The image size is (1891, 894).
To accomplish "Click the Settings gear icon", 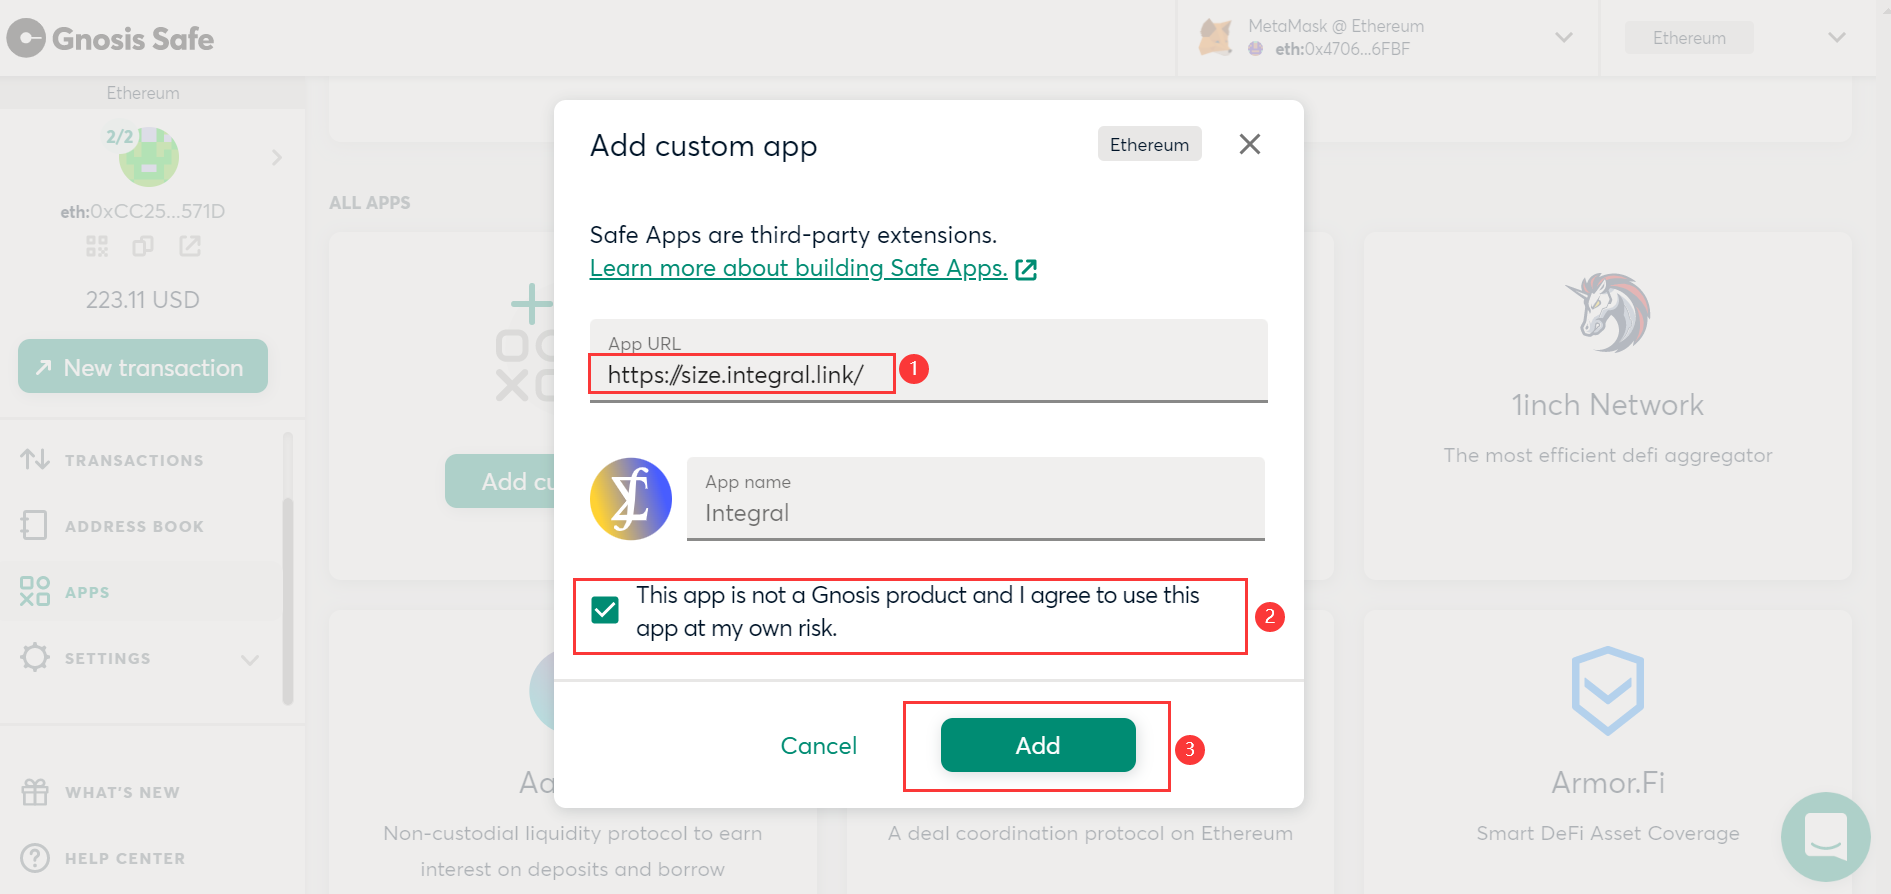I will (35, 657).
